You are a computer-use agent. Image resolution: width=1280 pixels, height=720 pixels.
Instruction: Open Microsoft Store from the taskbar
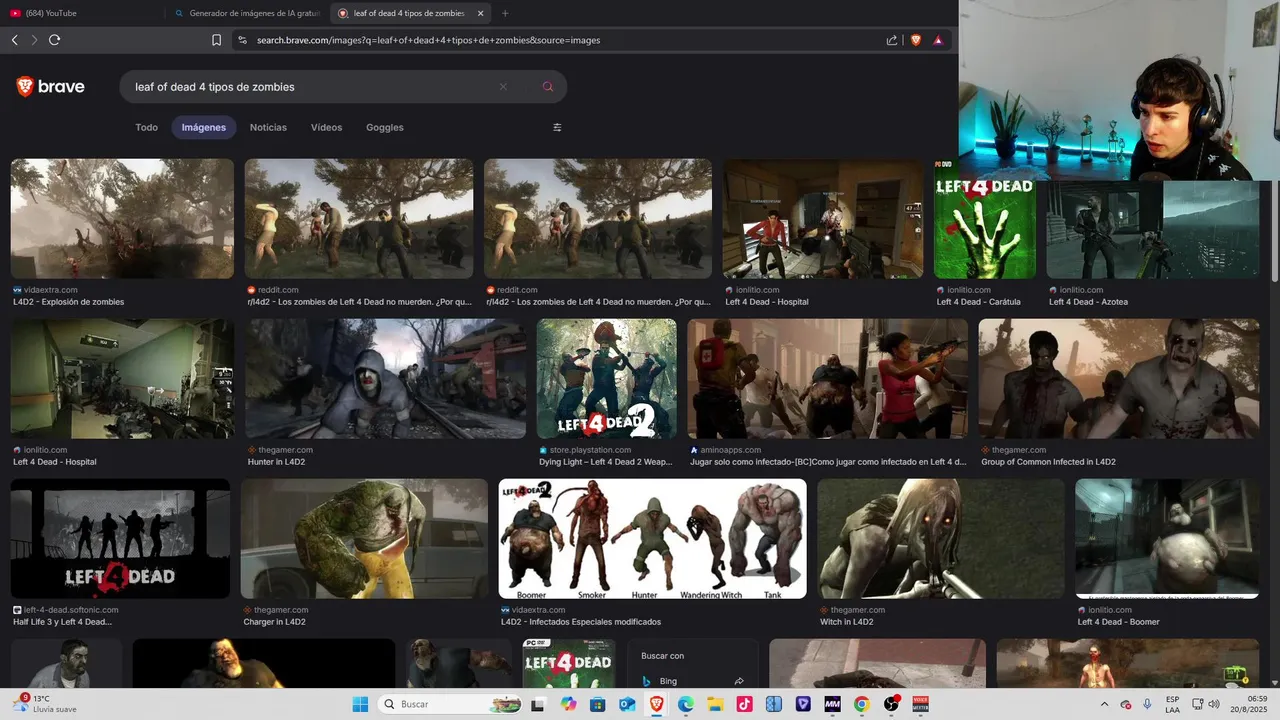598,704
